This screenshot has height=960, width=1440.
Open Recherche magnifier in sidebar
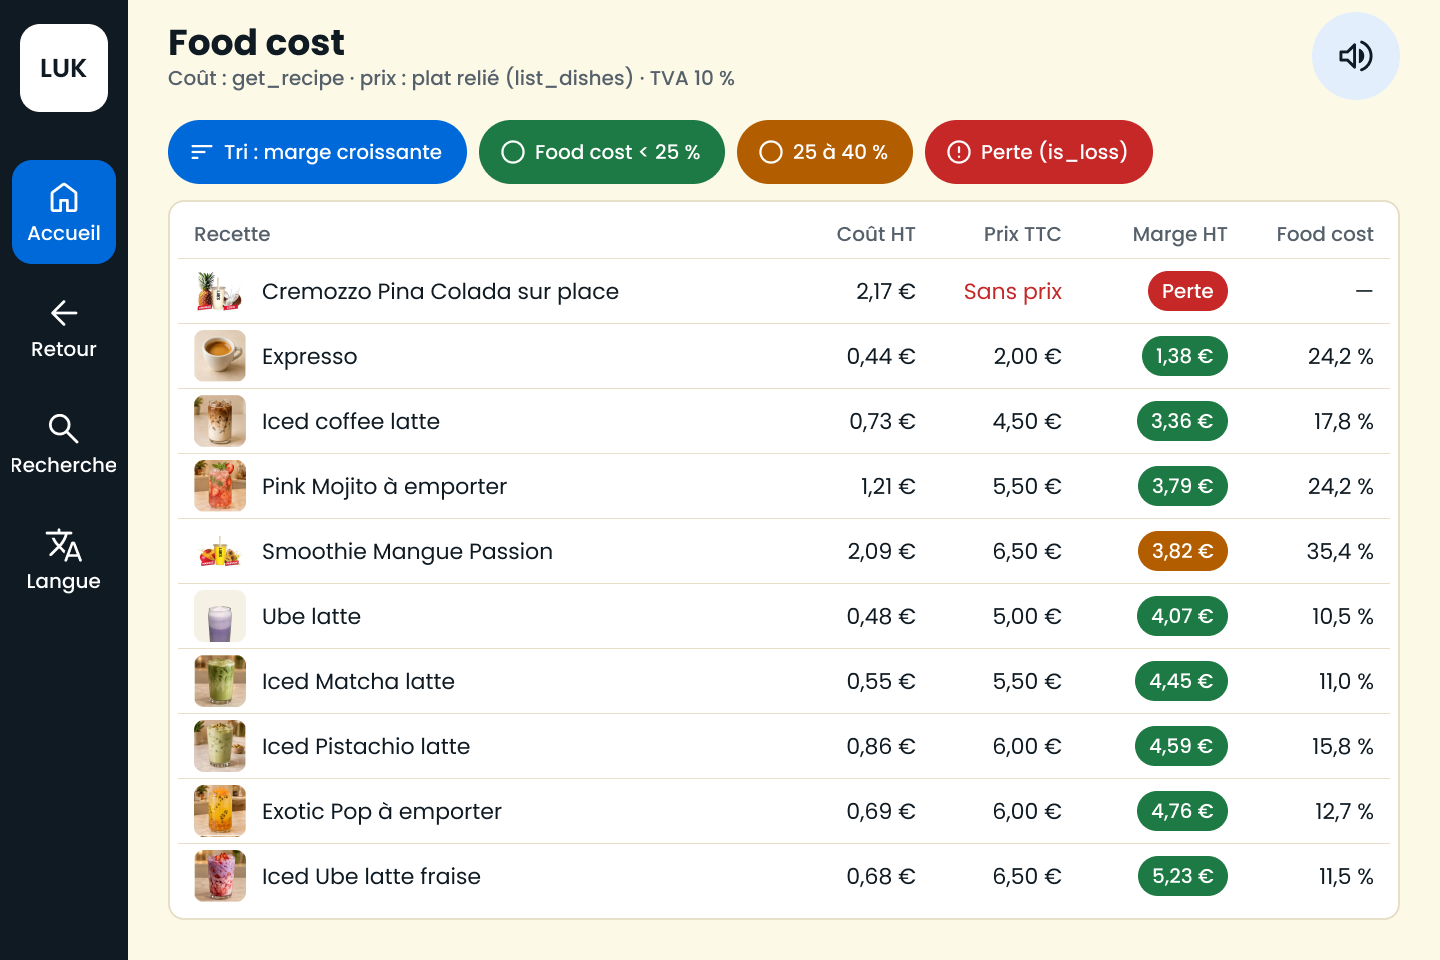coord(64,444)
